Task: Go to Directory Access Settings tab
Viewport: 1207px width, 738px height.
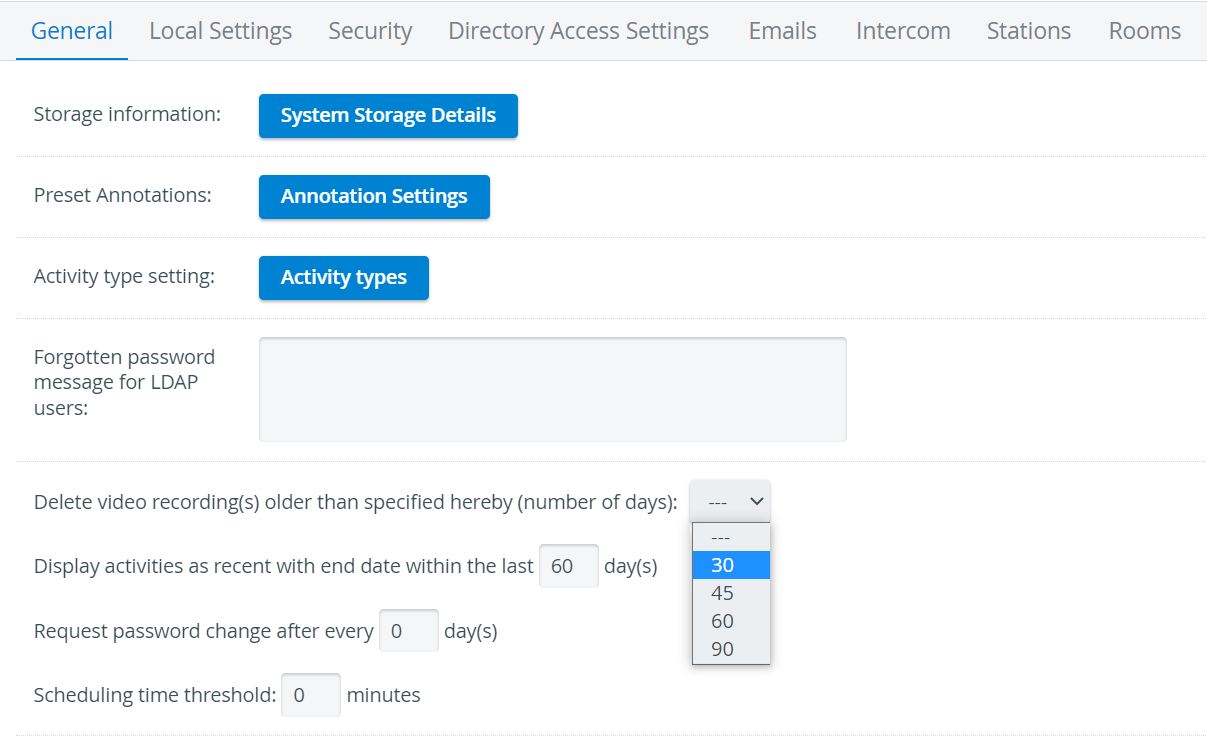Action: (578, 31)
